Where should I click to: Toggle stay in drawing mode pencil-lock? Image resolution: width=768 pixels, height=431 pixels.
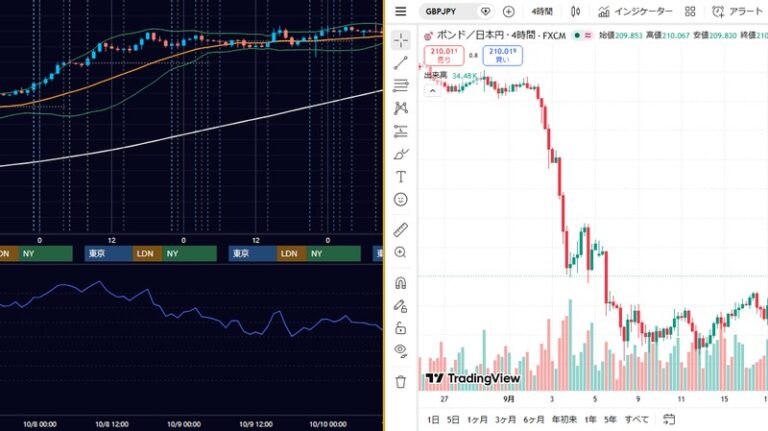(x=401, y=306)
